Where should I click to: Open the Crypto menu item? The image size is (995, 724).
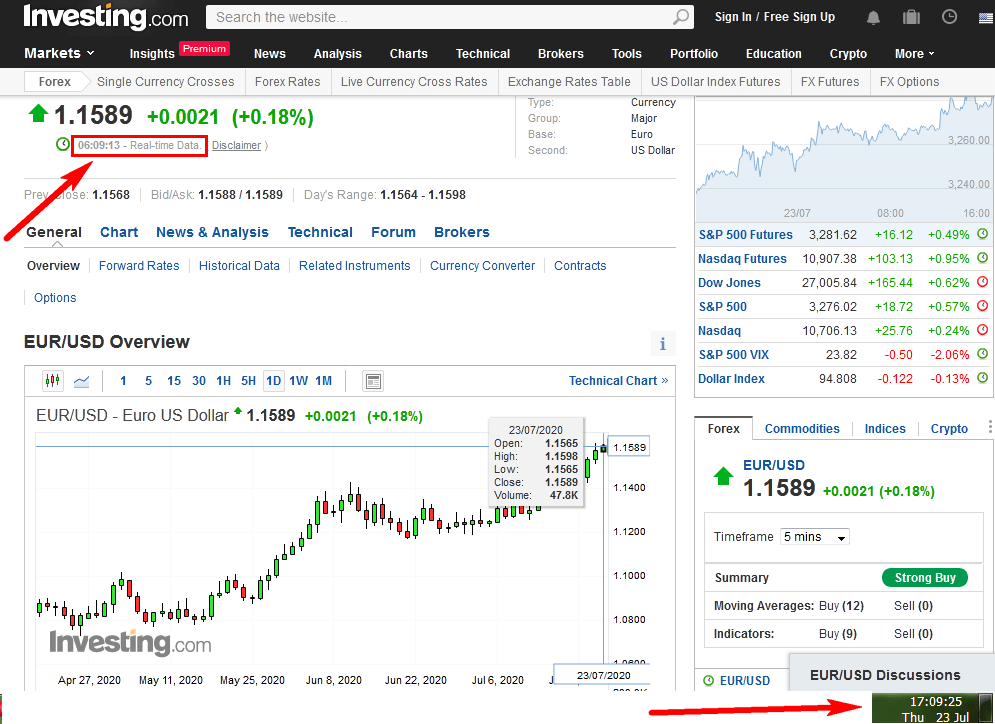pos(848,54)
